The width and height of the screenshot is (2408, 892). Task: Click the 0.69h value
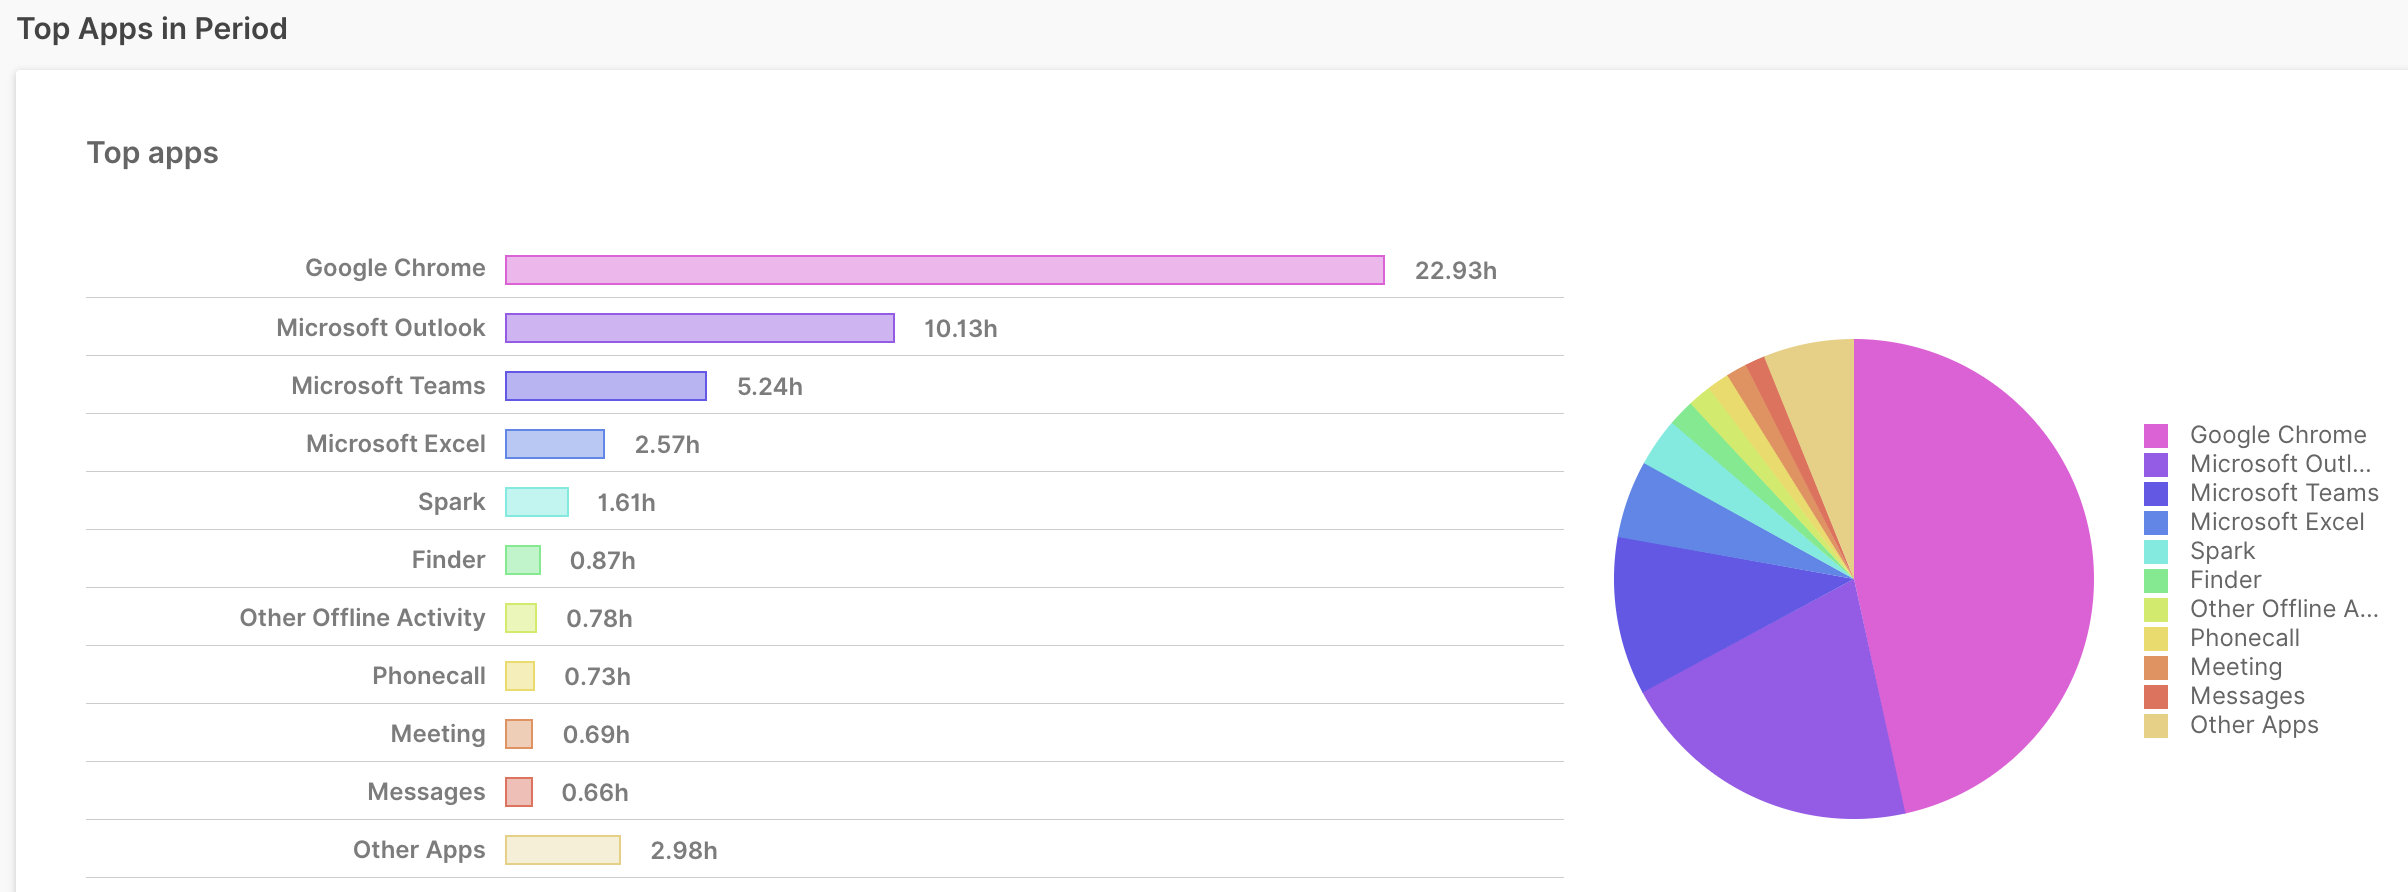coord(597,735)
